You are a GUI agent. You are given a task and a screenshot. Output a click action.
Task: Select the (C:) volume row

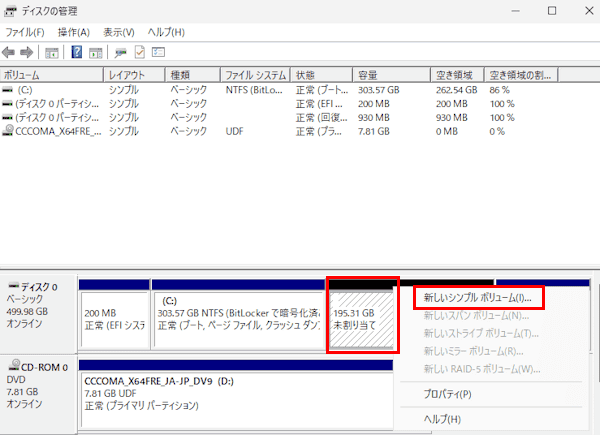pos(279,90)
